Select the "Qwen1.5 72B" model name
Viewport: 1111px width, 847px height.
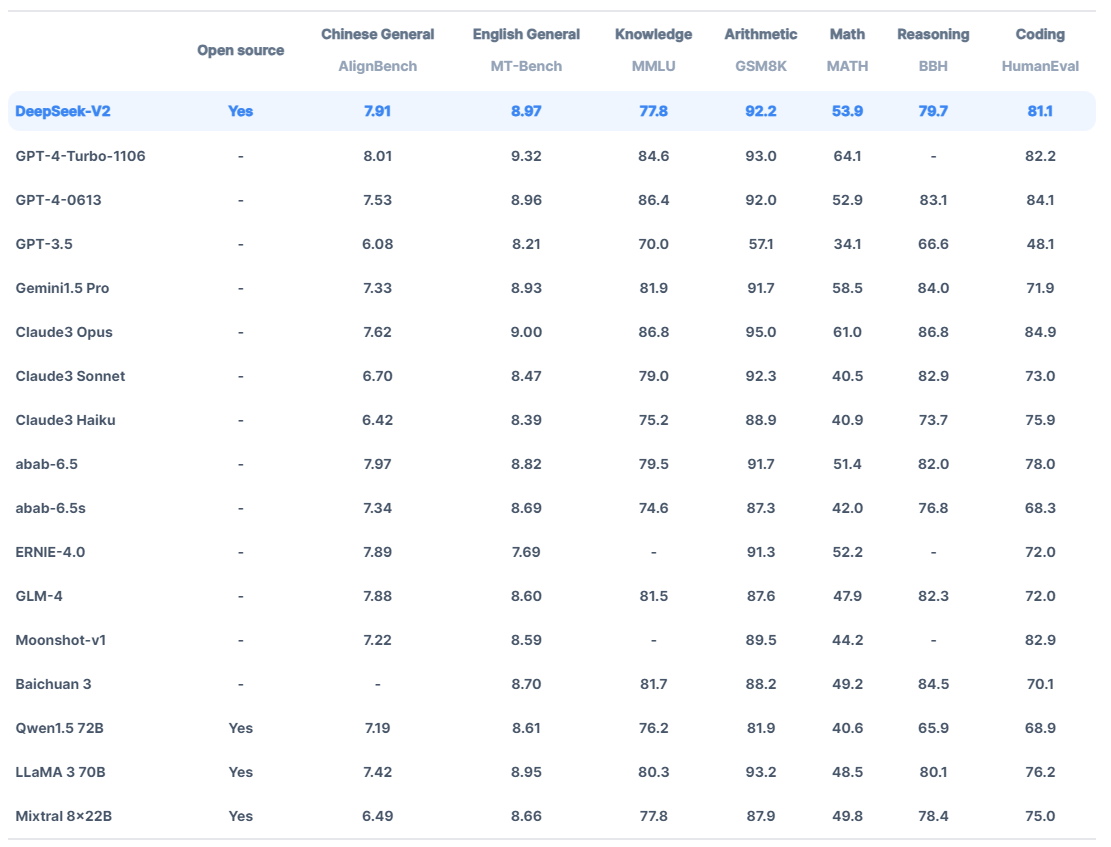point(60,727)
